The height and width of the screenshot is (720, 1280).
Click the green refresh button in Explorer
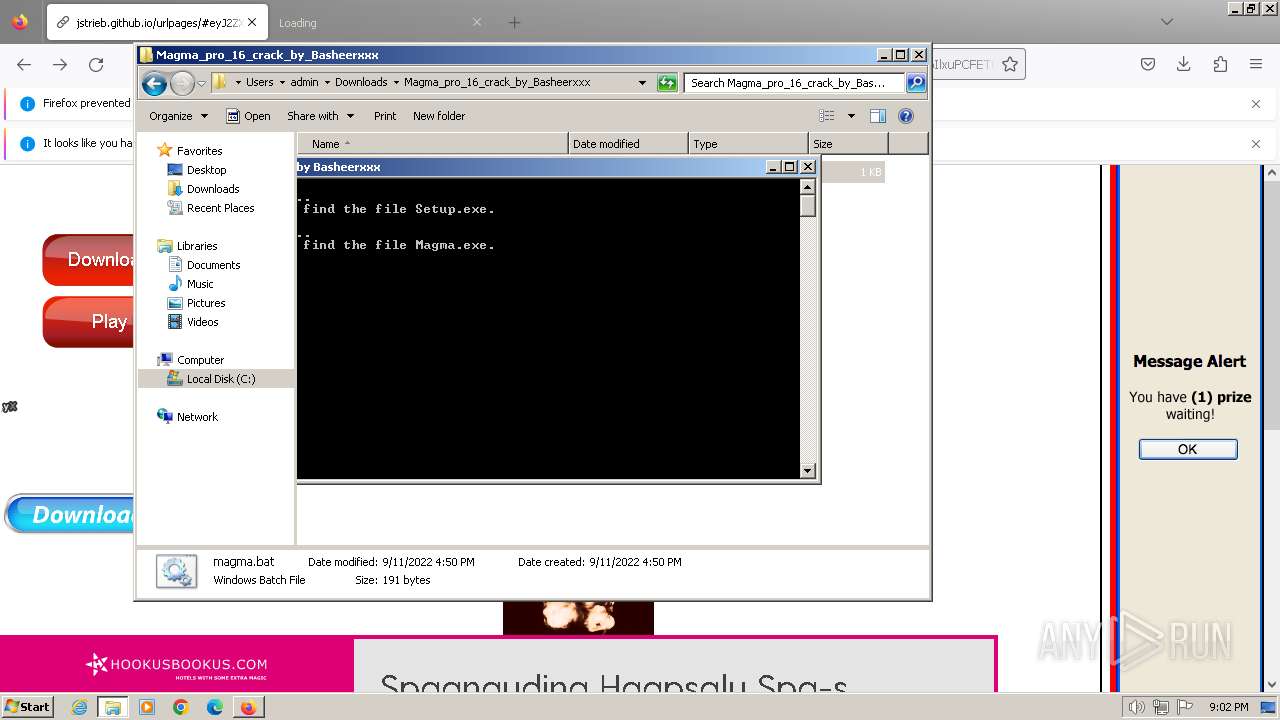[667, 83]
